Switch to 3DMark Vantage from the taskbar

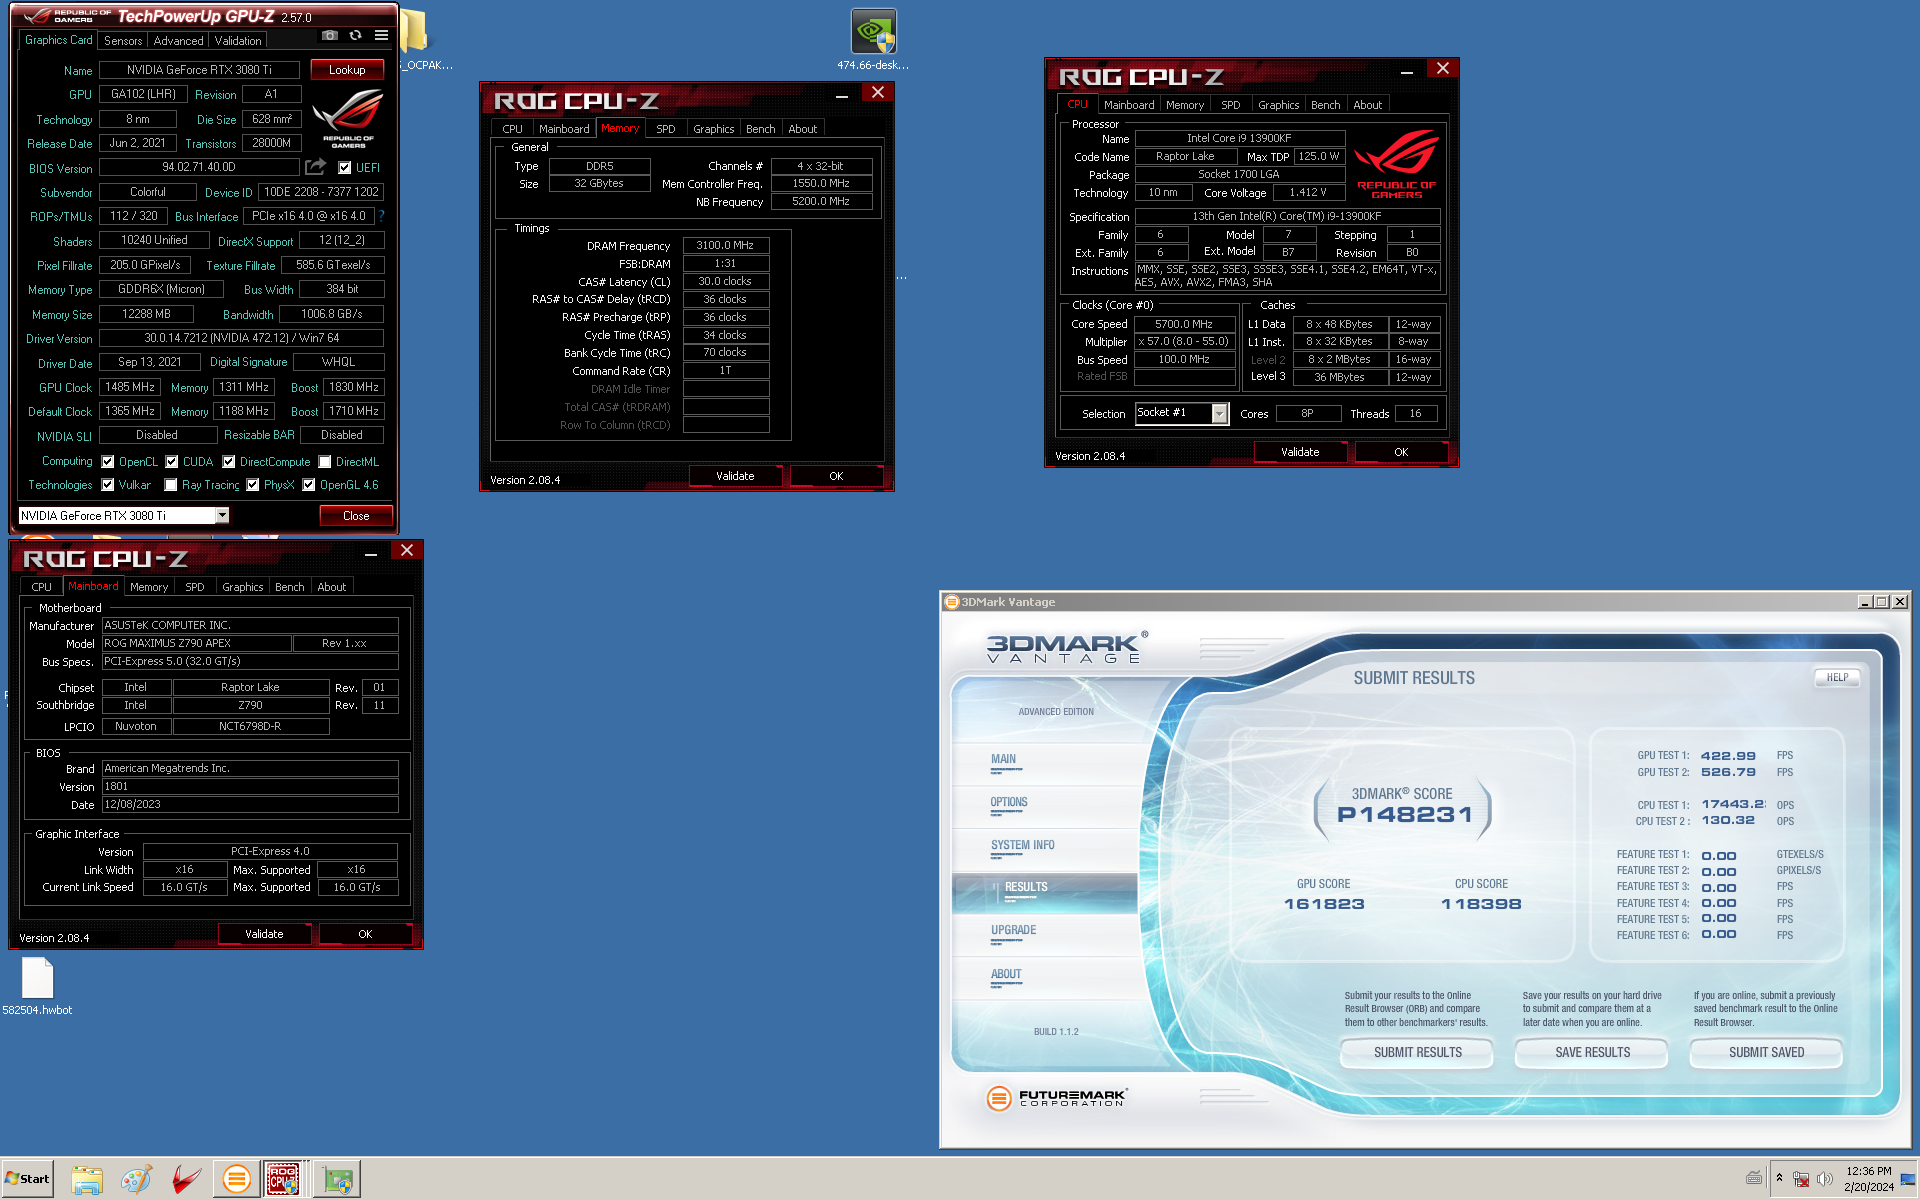tap(236, 1179)
